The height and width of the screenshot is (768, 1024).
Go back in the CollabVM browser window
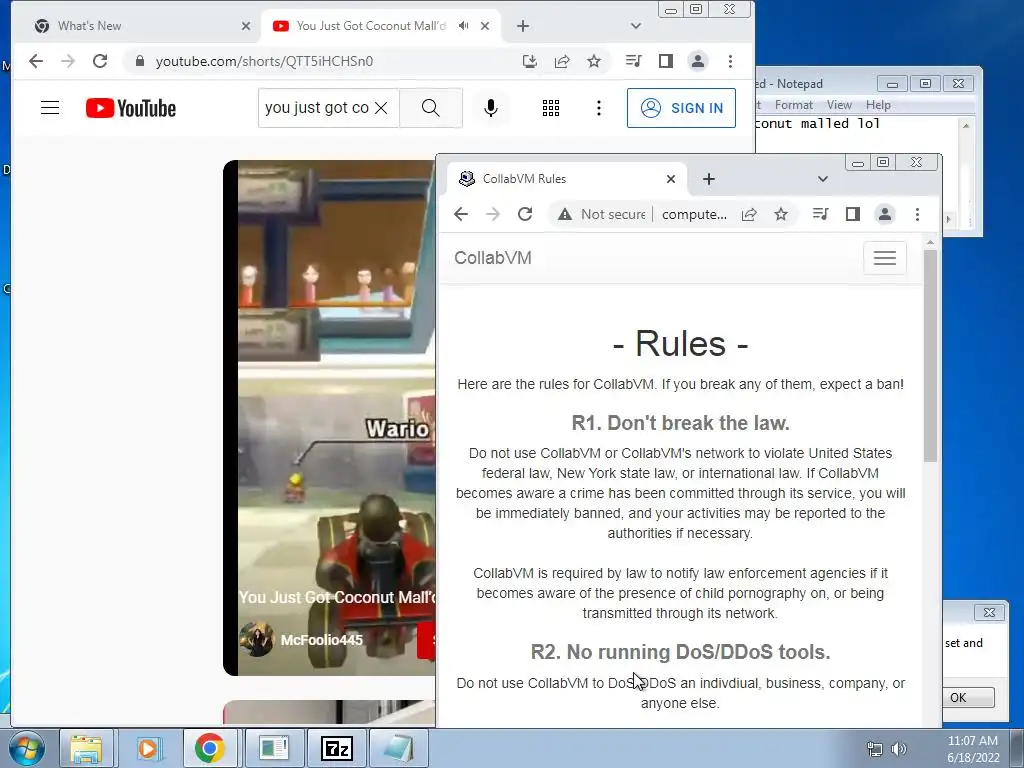tap(461, 214)
